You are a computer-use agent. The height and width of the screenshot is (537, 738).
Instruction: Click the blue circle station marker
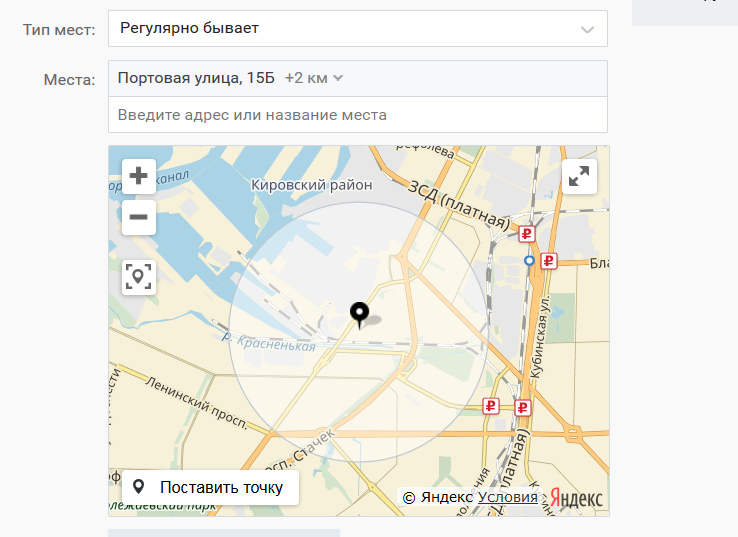coord(530,260)
